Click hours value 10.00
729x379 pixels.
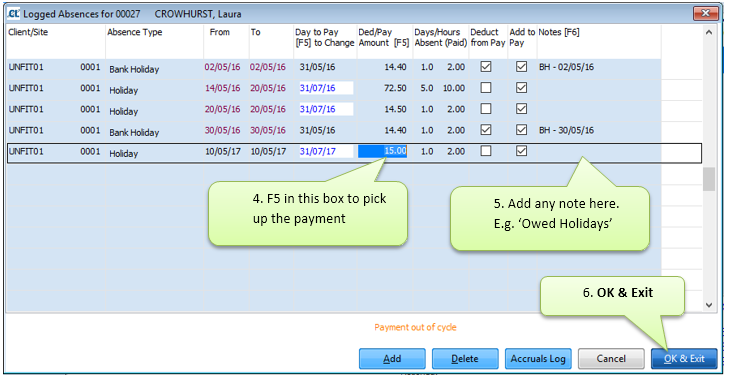click(x=454, y=88)
